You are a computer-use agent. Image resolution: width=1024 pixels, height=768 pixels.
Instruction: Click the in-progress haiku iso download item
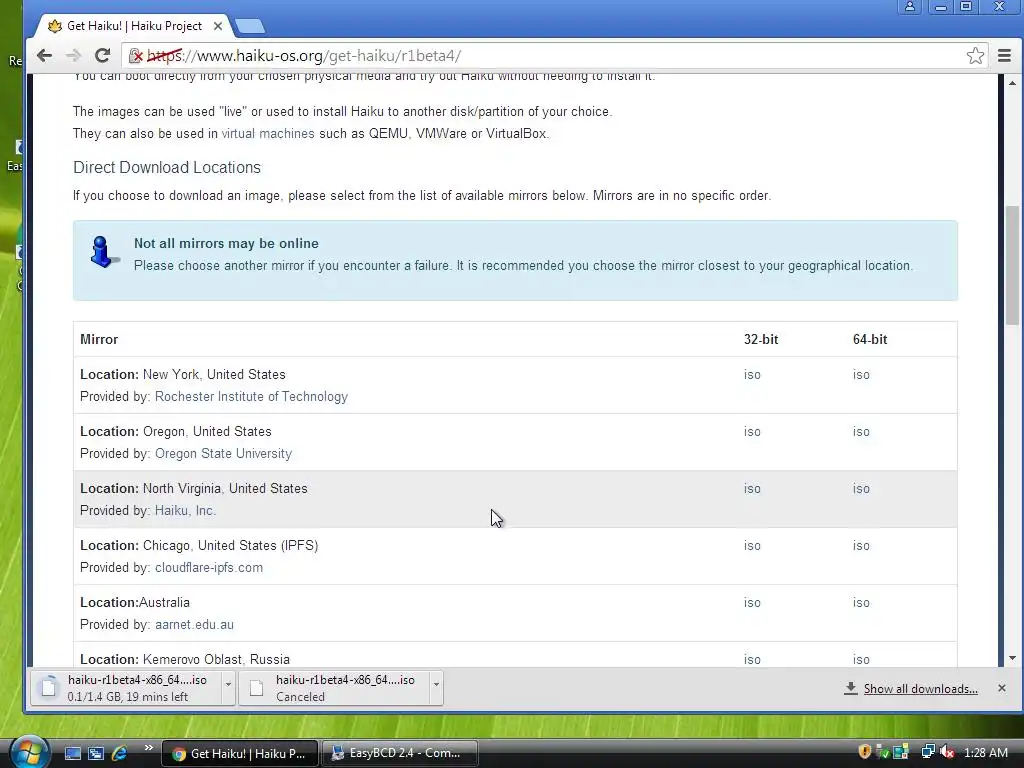(127, 688)
